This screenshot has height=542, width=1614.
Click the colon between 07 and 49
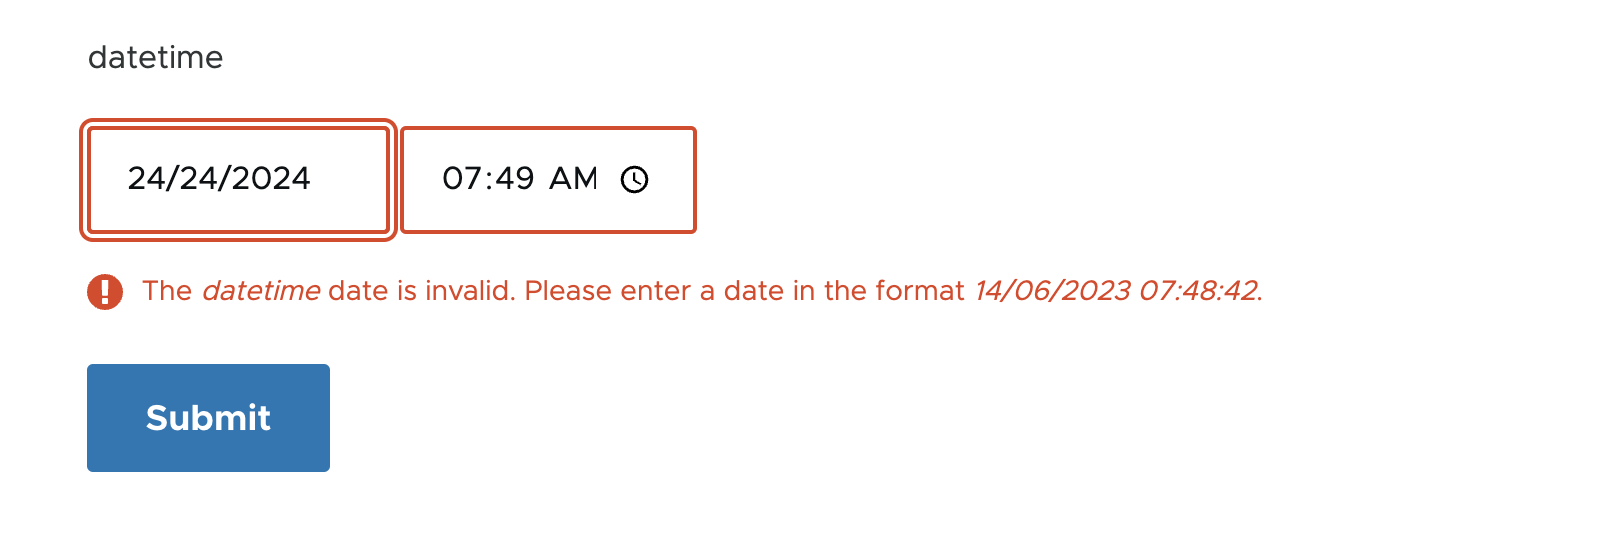[x=488, y=179]
